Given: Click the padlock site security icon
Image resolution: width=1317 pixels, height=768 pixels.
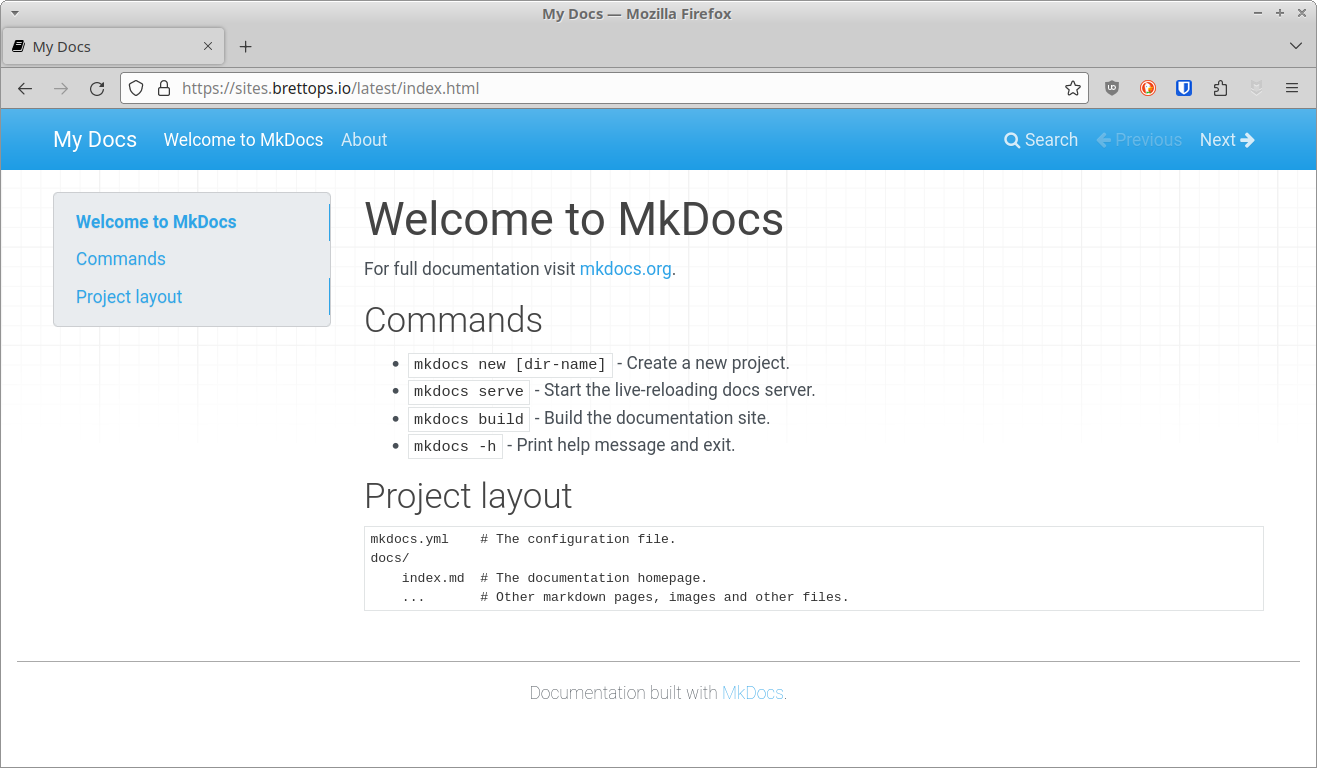Looking at the screenshot, I should (165, 88).
